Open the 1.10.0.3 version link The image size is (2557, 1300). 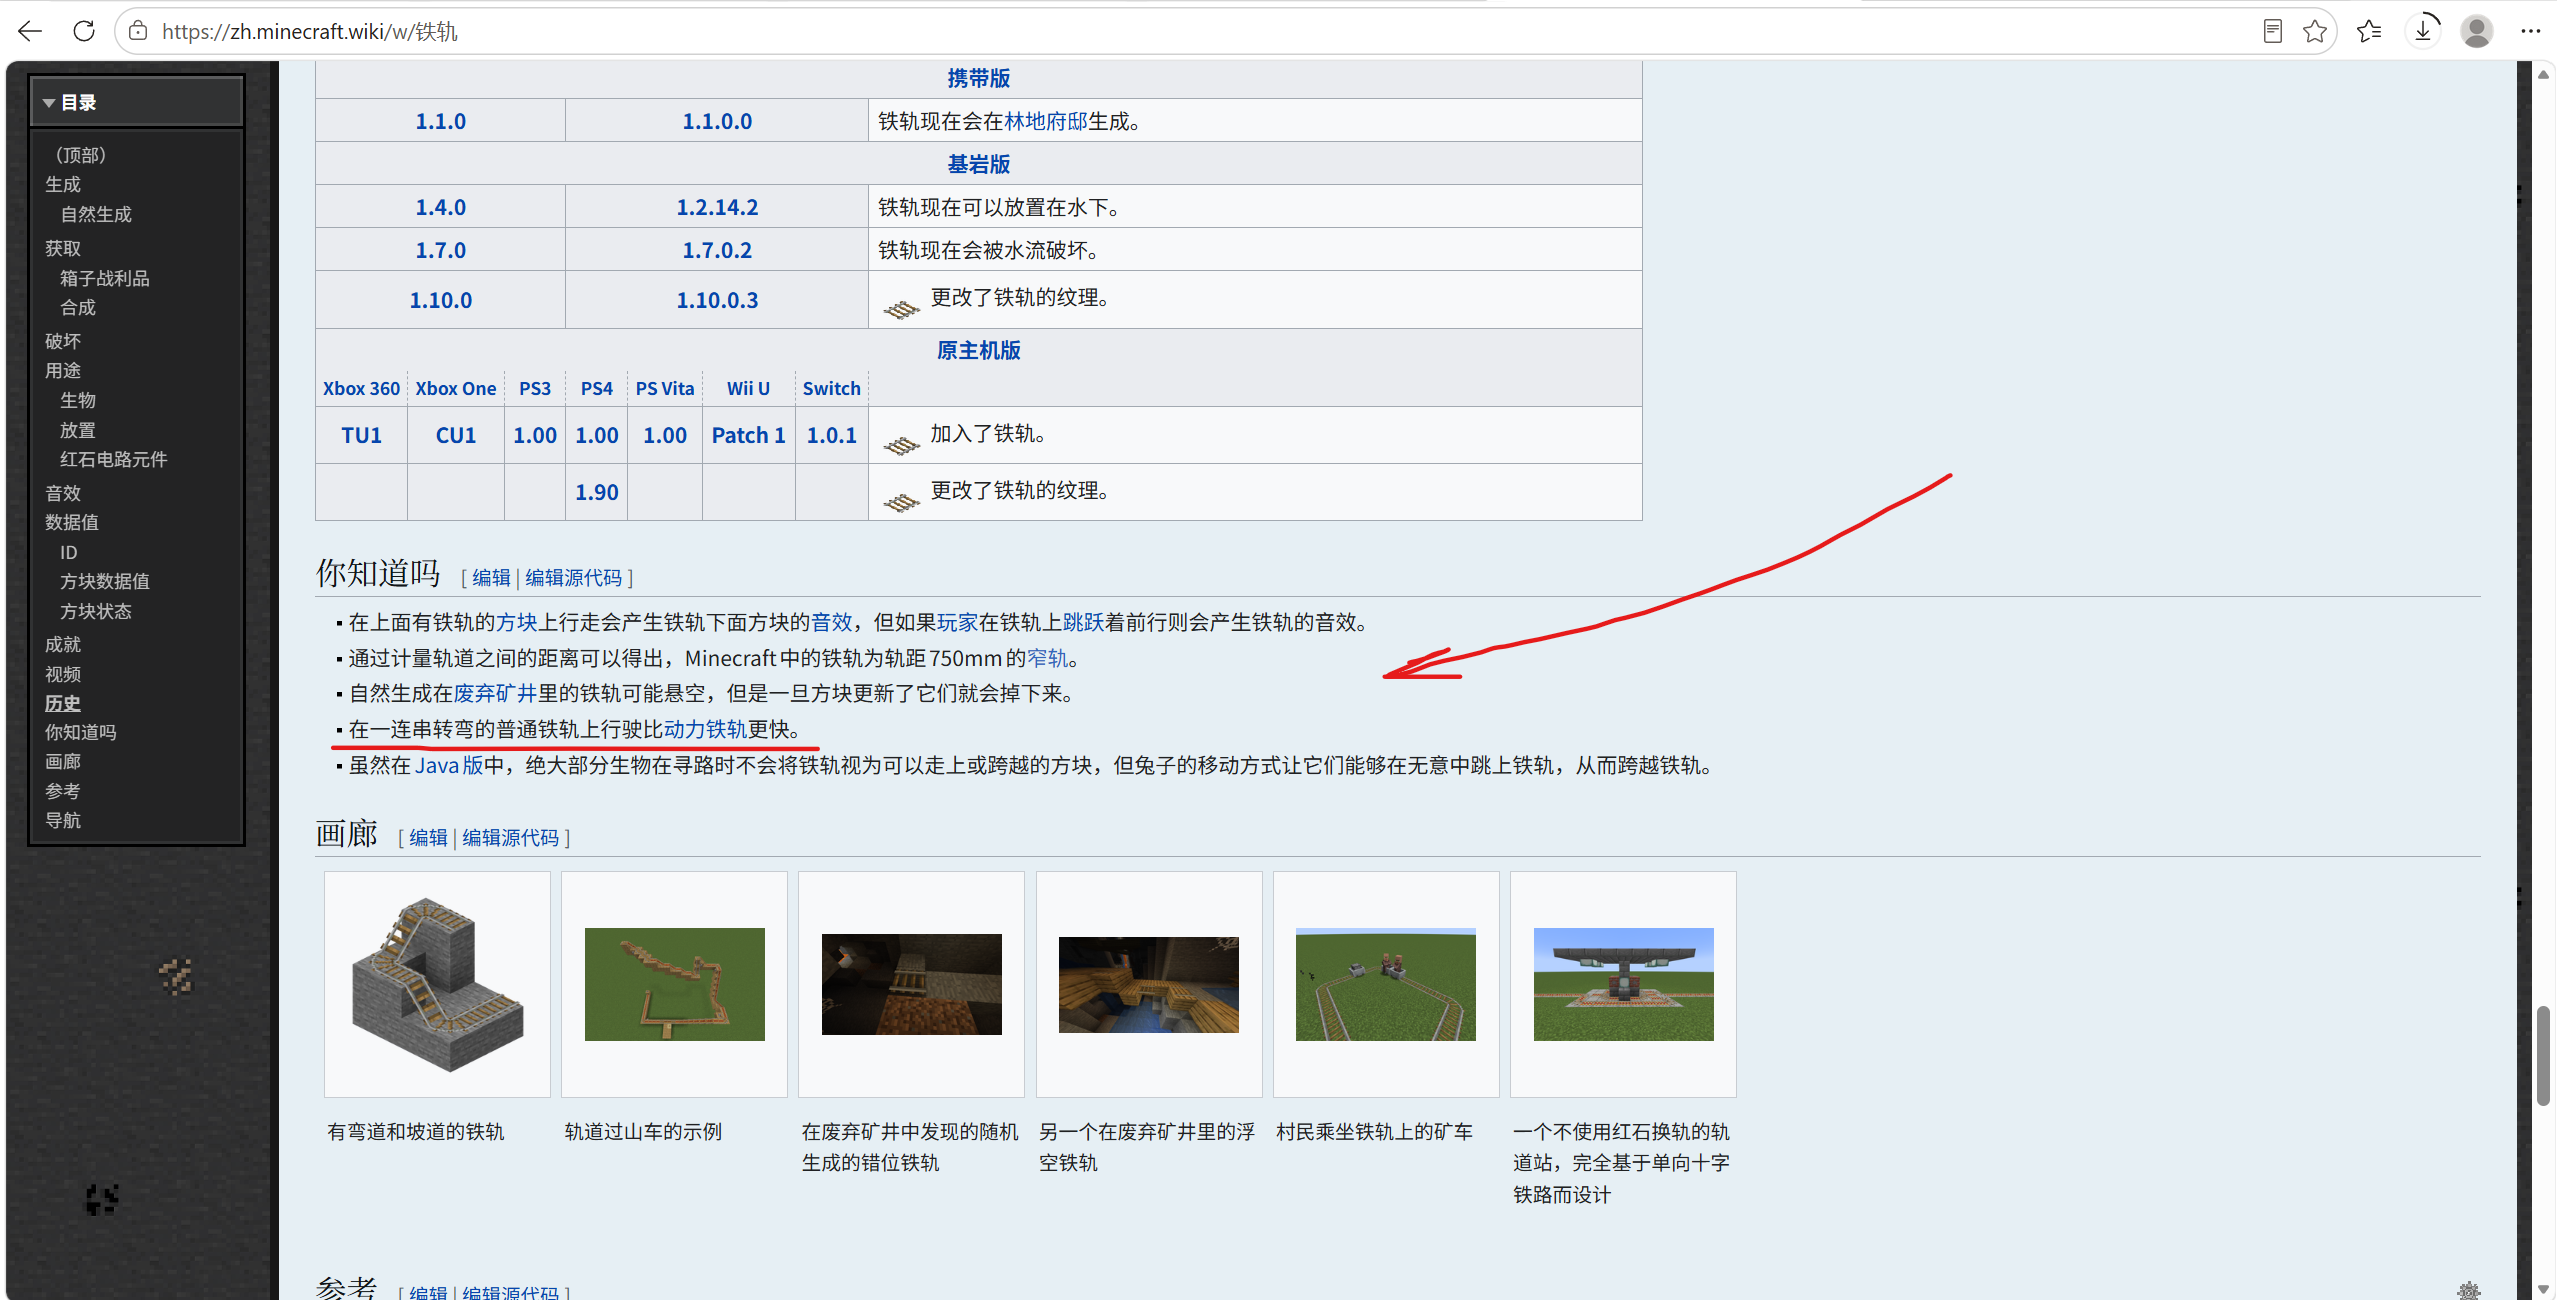click(x=717, y=300)
